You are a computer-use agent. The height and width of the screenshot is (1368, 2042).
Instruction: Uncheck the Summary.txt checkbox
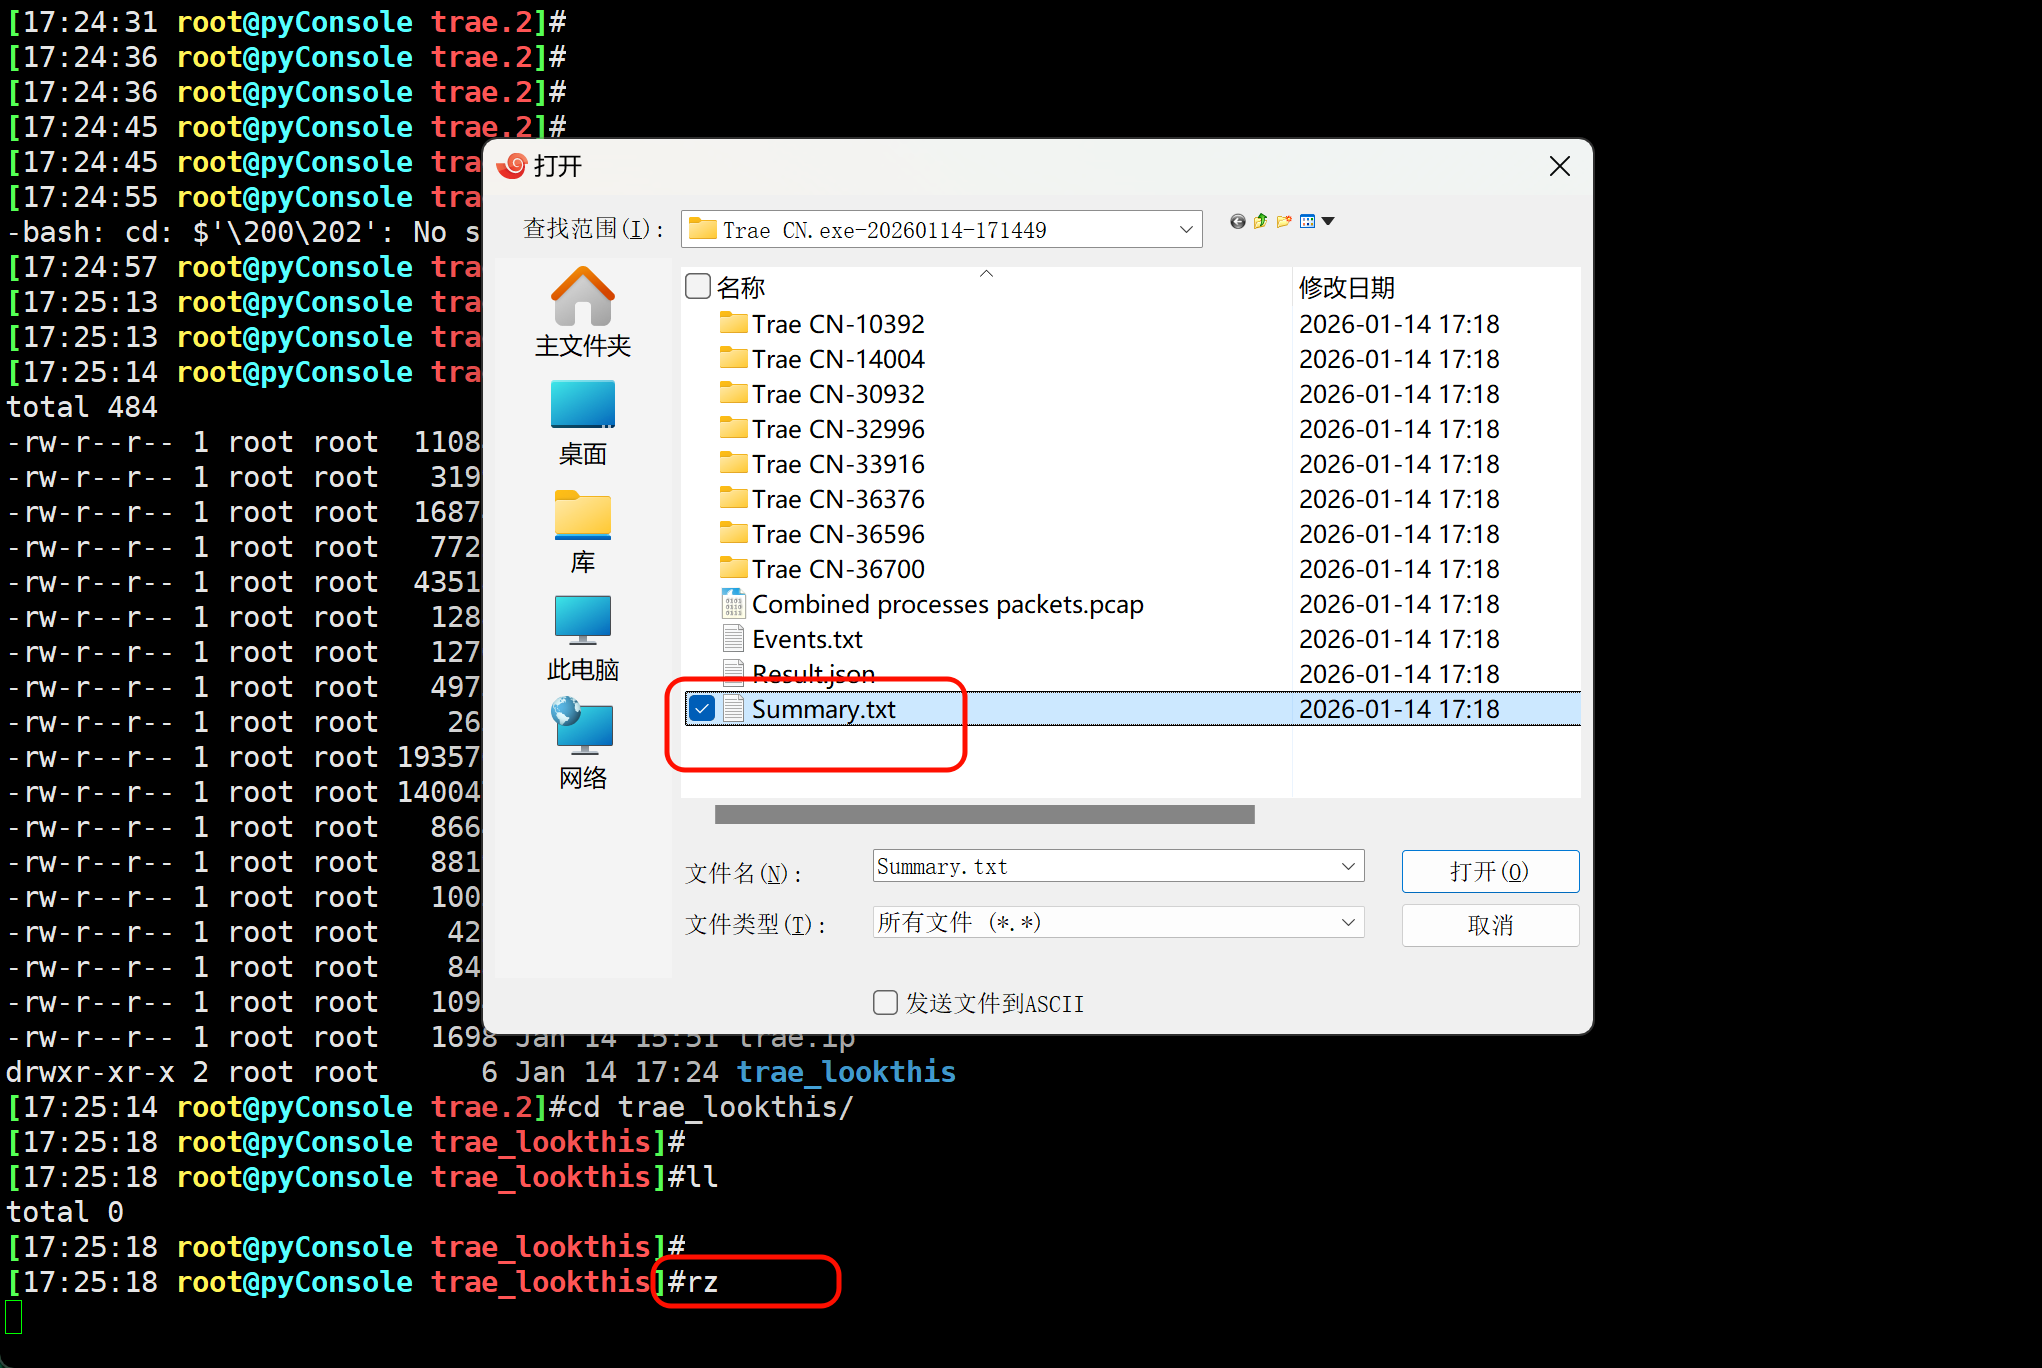pos(702,709)
